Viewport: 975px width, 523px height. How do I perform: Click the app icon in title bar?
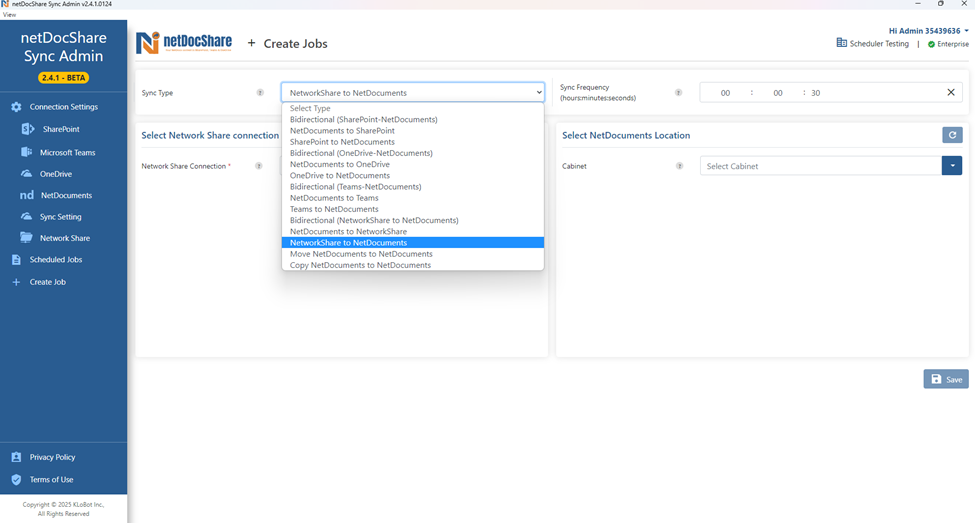(x=5, y=4)
